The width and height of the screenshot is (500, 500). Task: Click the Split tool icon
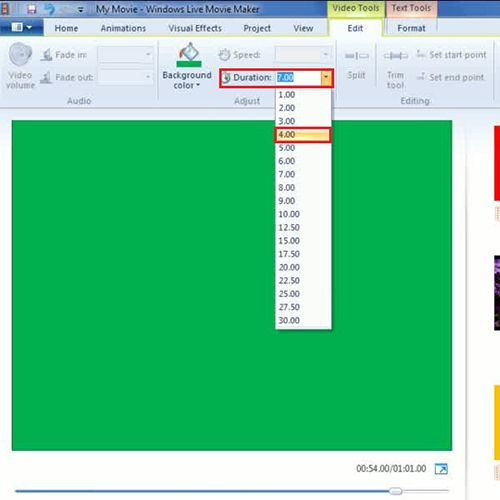tap(356, 56)
